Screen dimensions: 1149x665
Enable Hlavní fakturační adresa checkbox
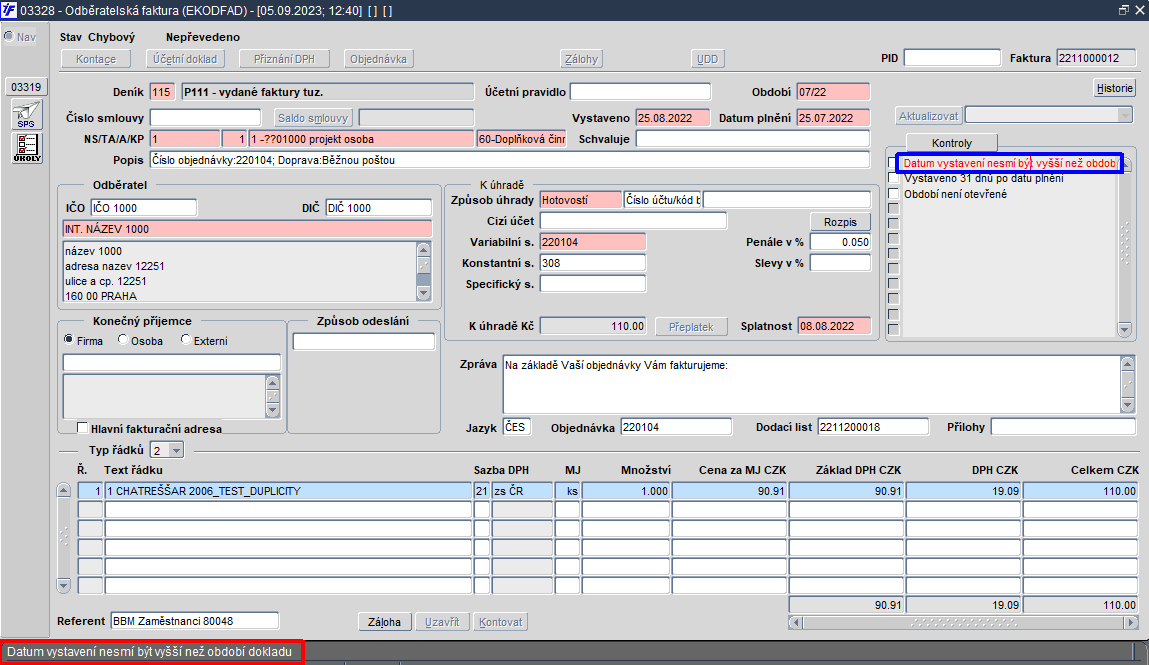(83, 428)
